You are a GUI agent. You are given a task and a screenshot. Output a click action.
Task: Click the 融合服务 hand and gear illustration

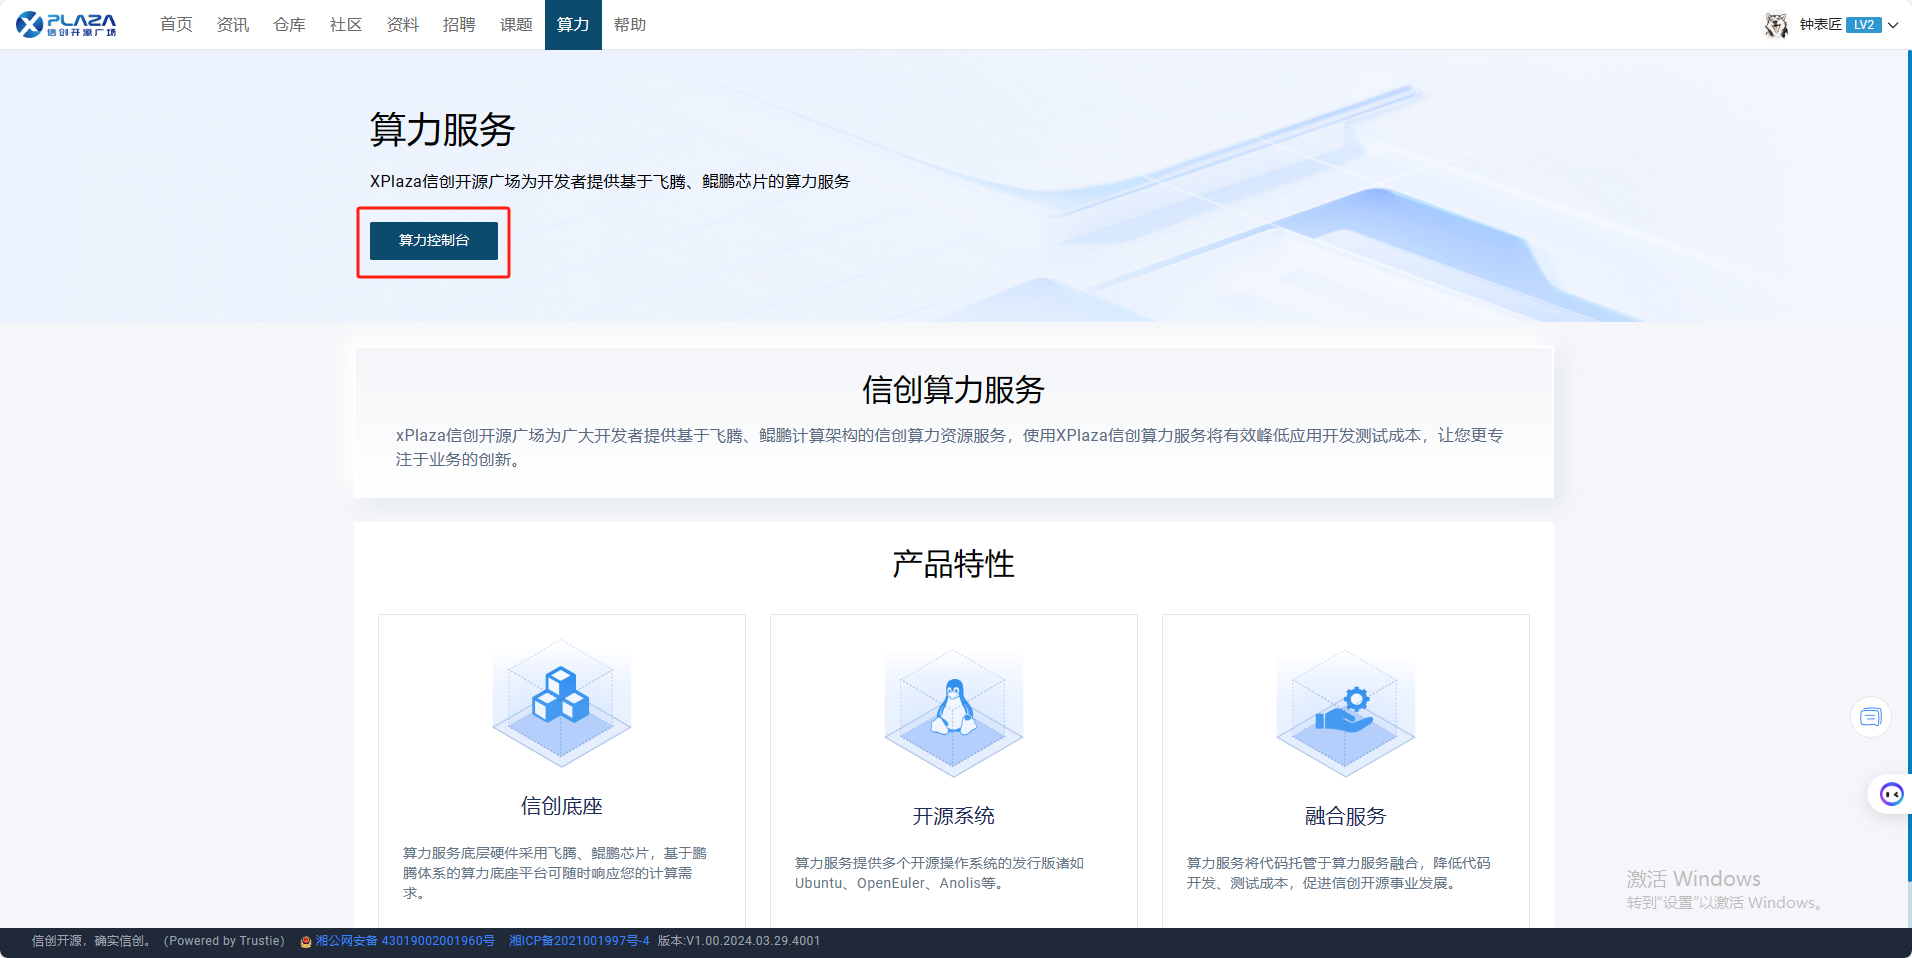pyautogui.click(x=1345, y=712)
